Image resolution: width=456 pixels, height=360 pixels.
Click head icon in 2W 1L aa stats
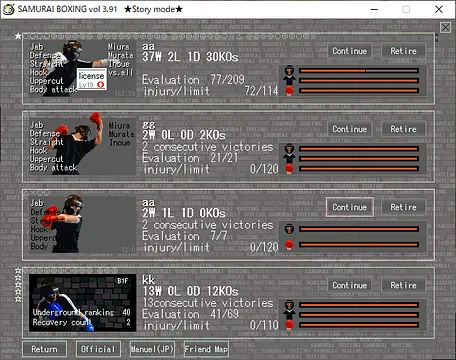(289, 229)
